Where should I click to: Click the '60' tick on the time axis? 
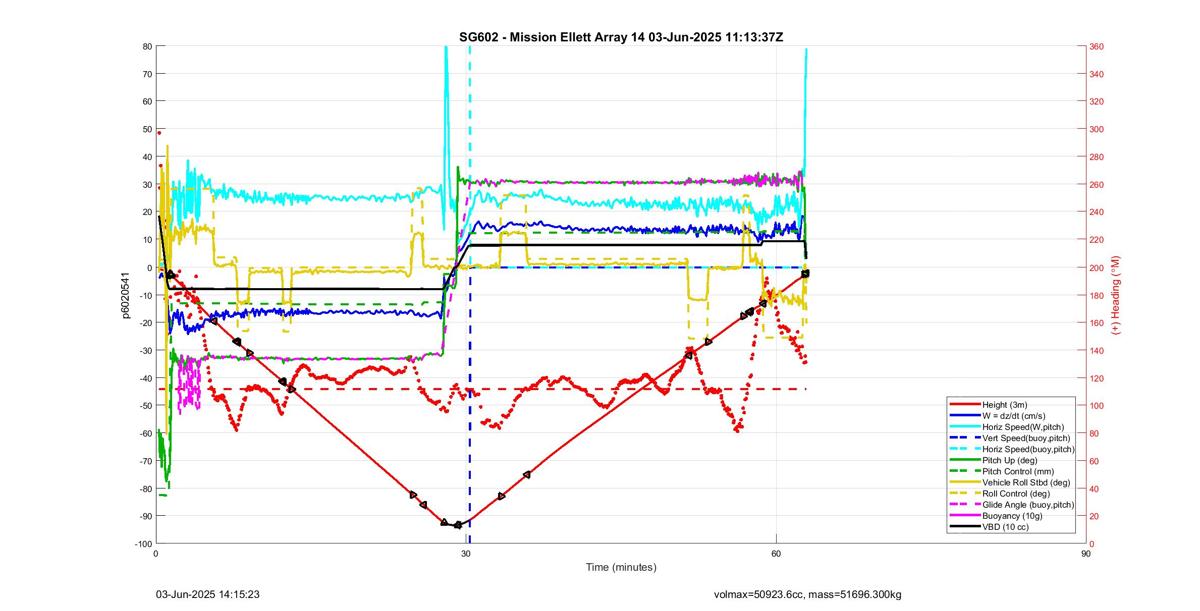pyautogui.click(x=776, y=553)
